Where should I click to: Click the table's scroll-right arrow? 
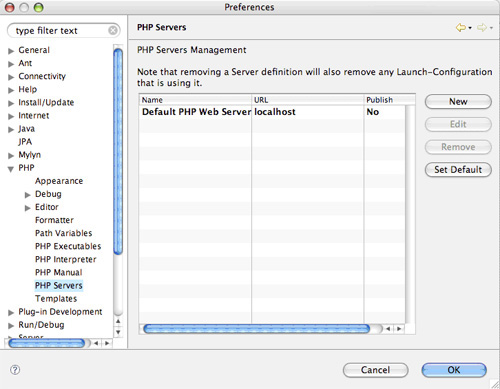[399, 329]
